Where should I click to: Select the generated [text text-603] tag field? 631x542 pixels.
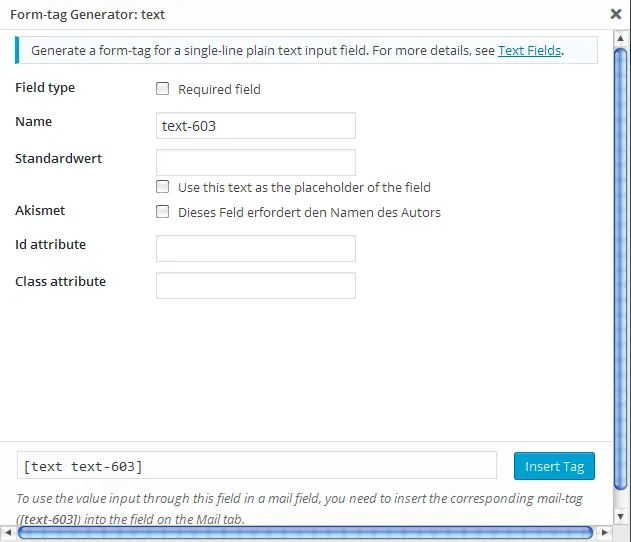257,465
